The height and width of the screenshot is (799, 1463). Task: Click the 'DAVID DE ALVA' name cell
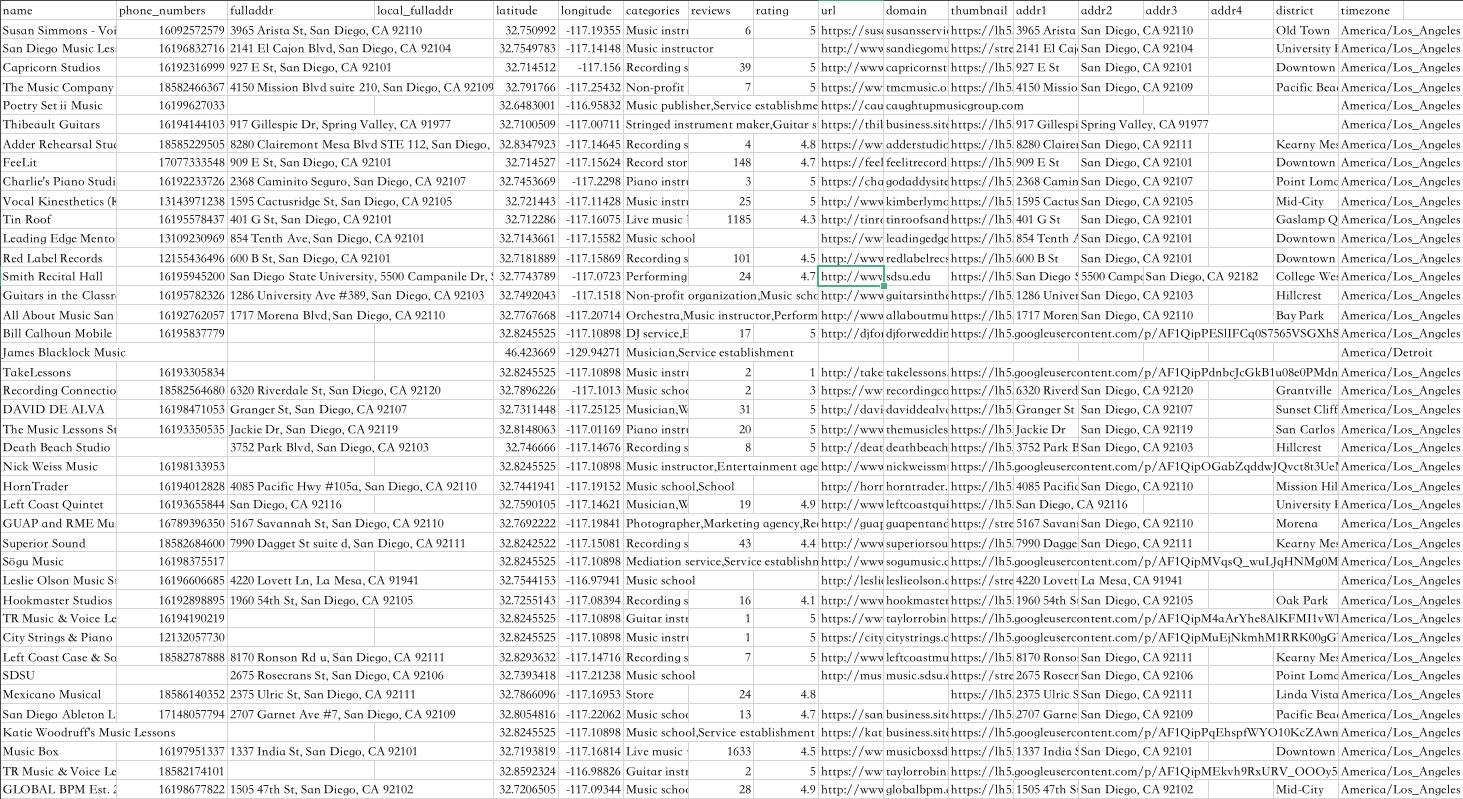point(58,409)
